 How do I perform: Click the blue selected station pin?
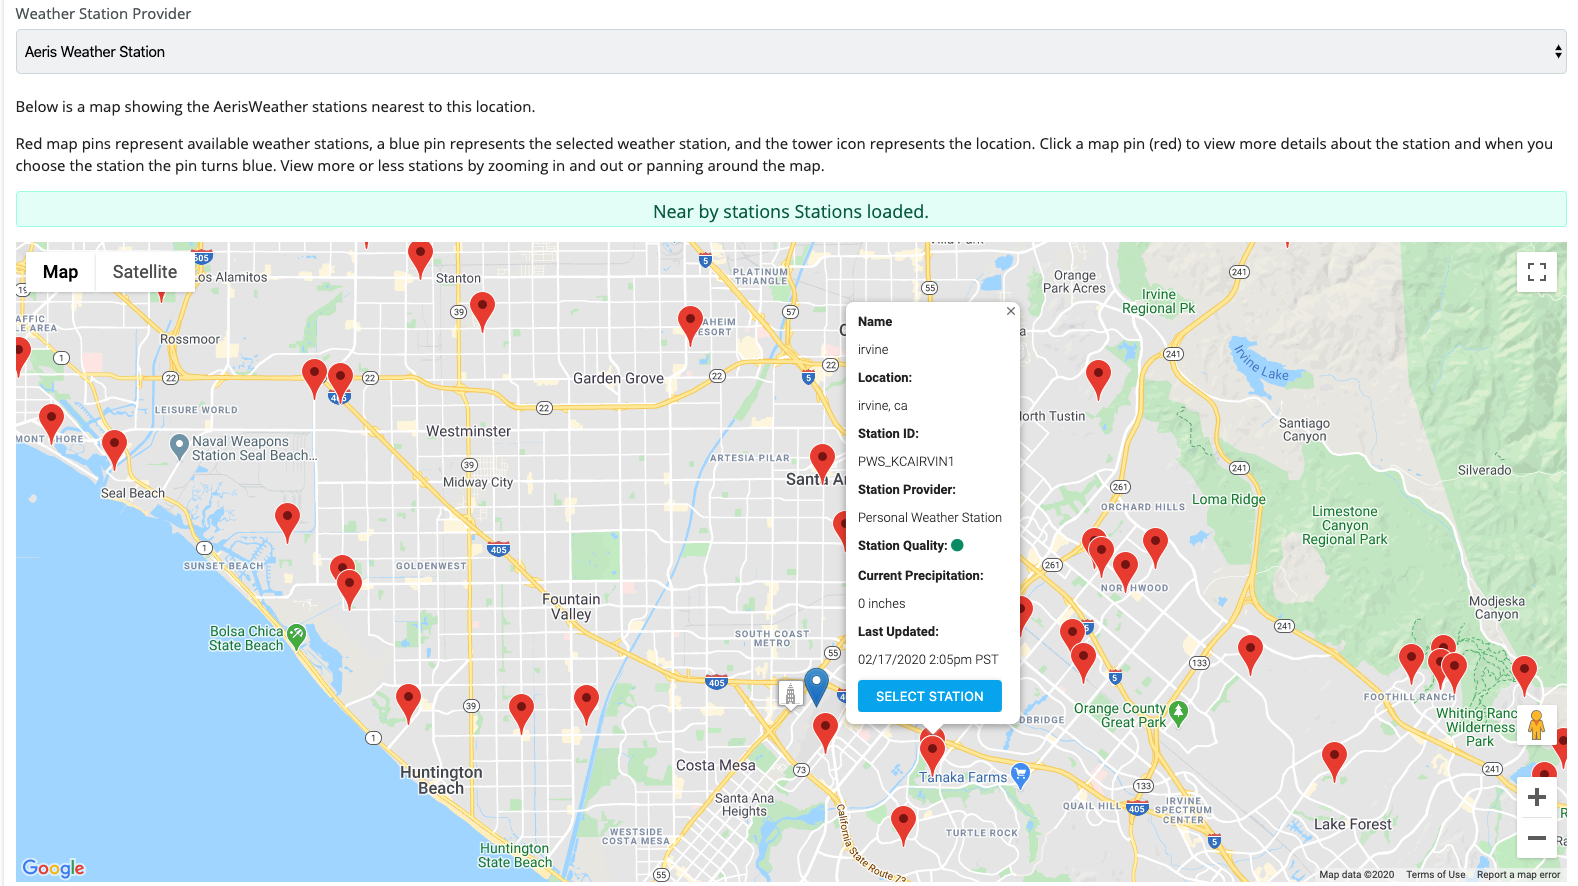point(817,687)
